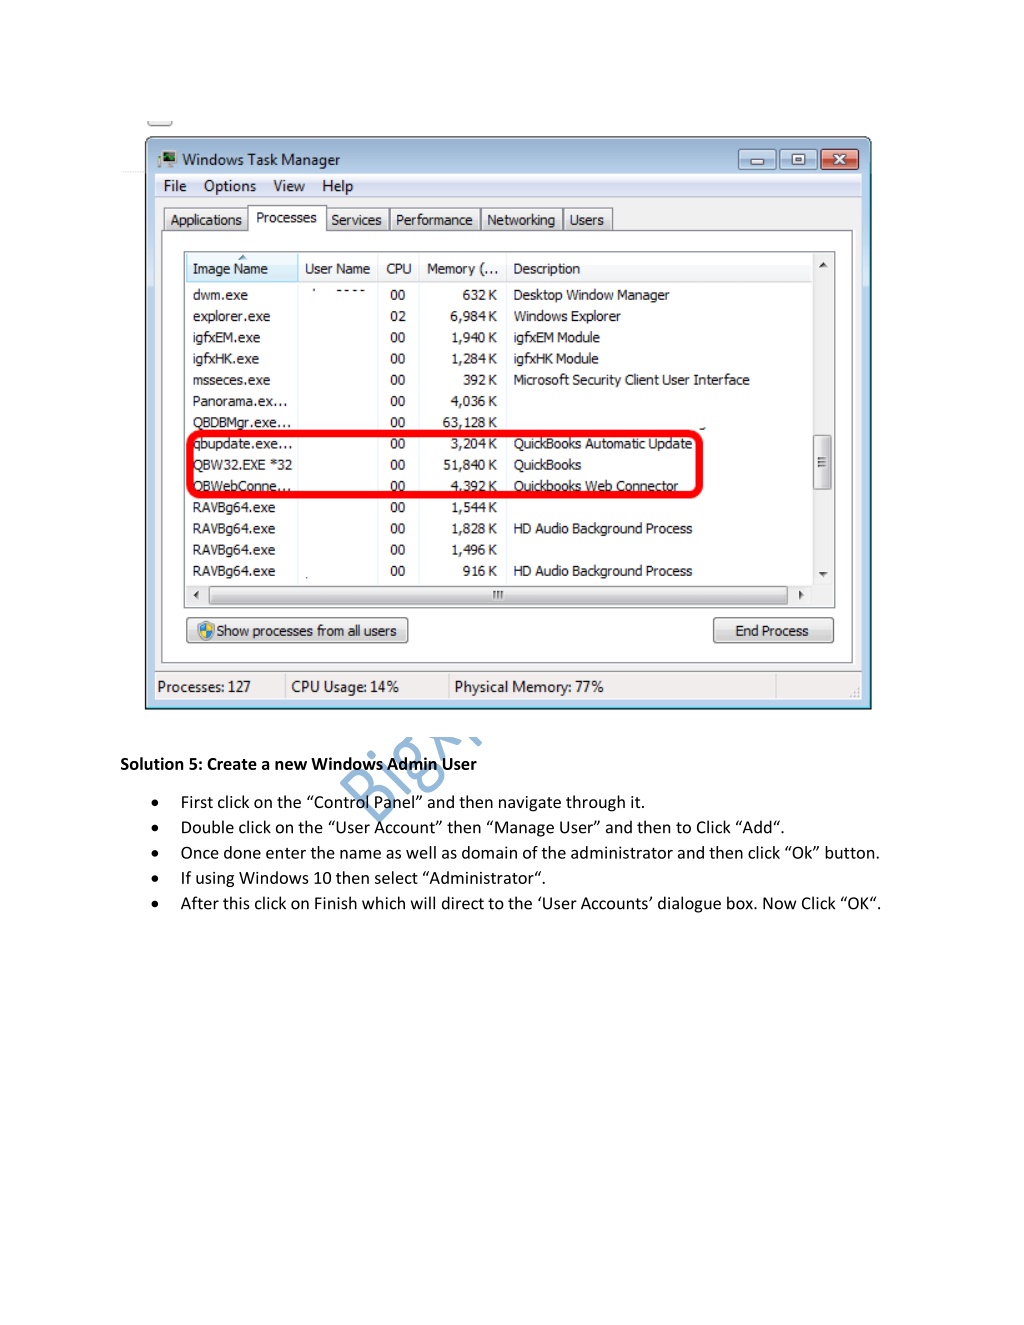Click the 51,840 K memory value
The width and height of the screenshot is (1024, 1325).
click(469, 465)
